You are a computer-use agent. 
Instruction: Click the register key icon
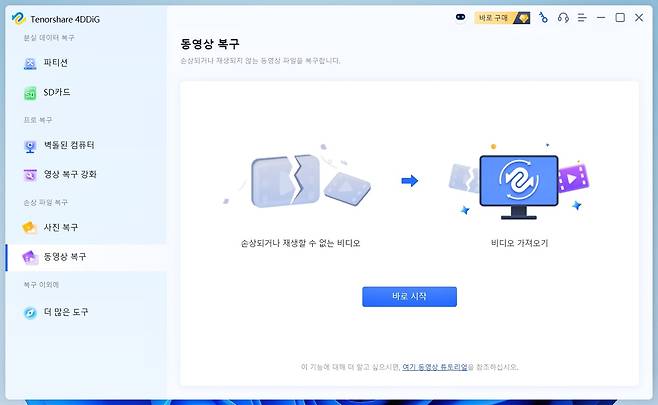pyautogui.click(x=543, y=18)
